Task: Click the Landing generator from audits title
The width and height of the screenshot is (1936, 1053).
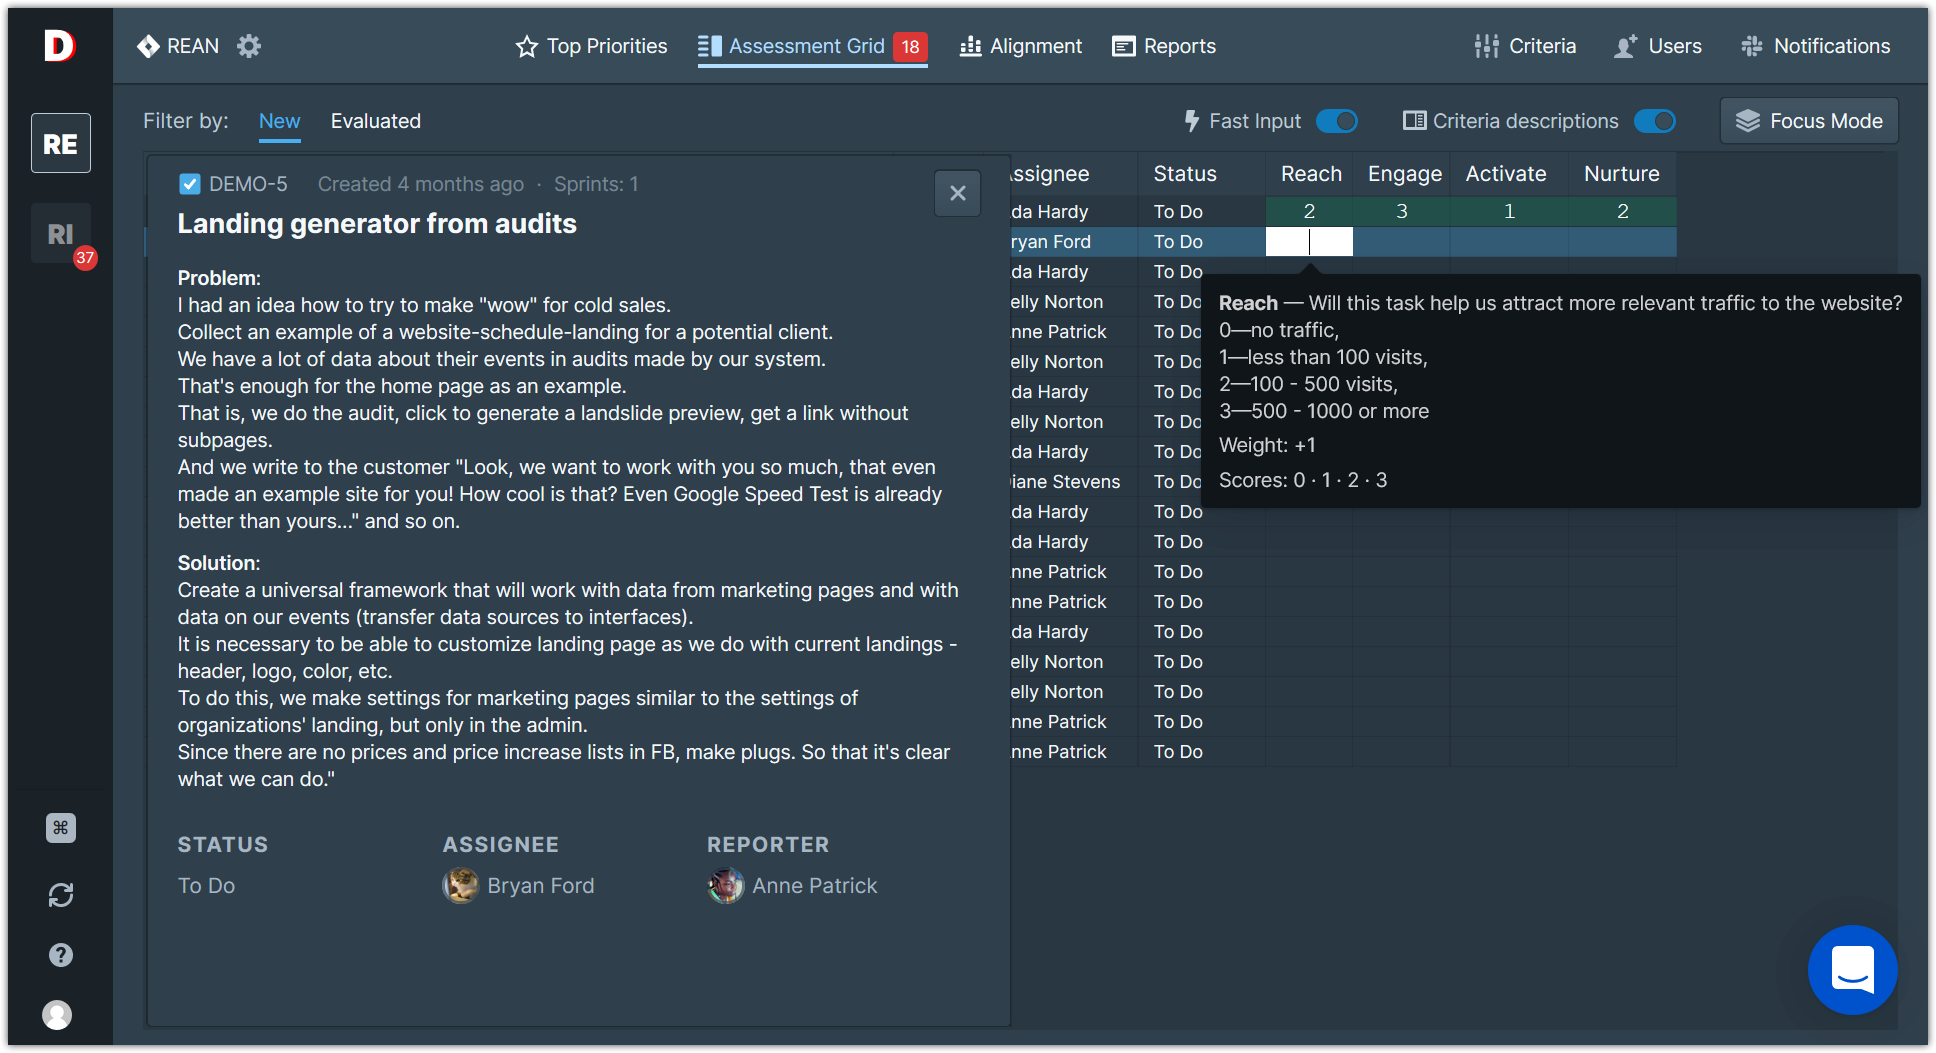Action: coord(377,224)
